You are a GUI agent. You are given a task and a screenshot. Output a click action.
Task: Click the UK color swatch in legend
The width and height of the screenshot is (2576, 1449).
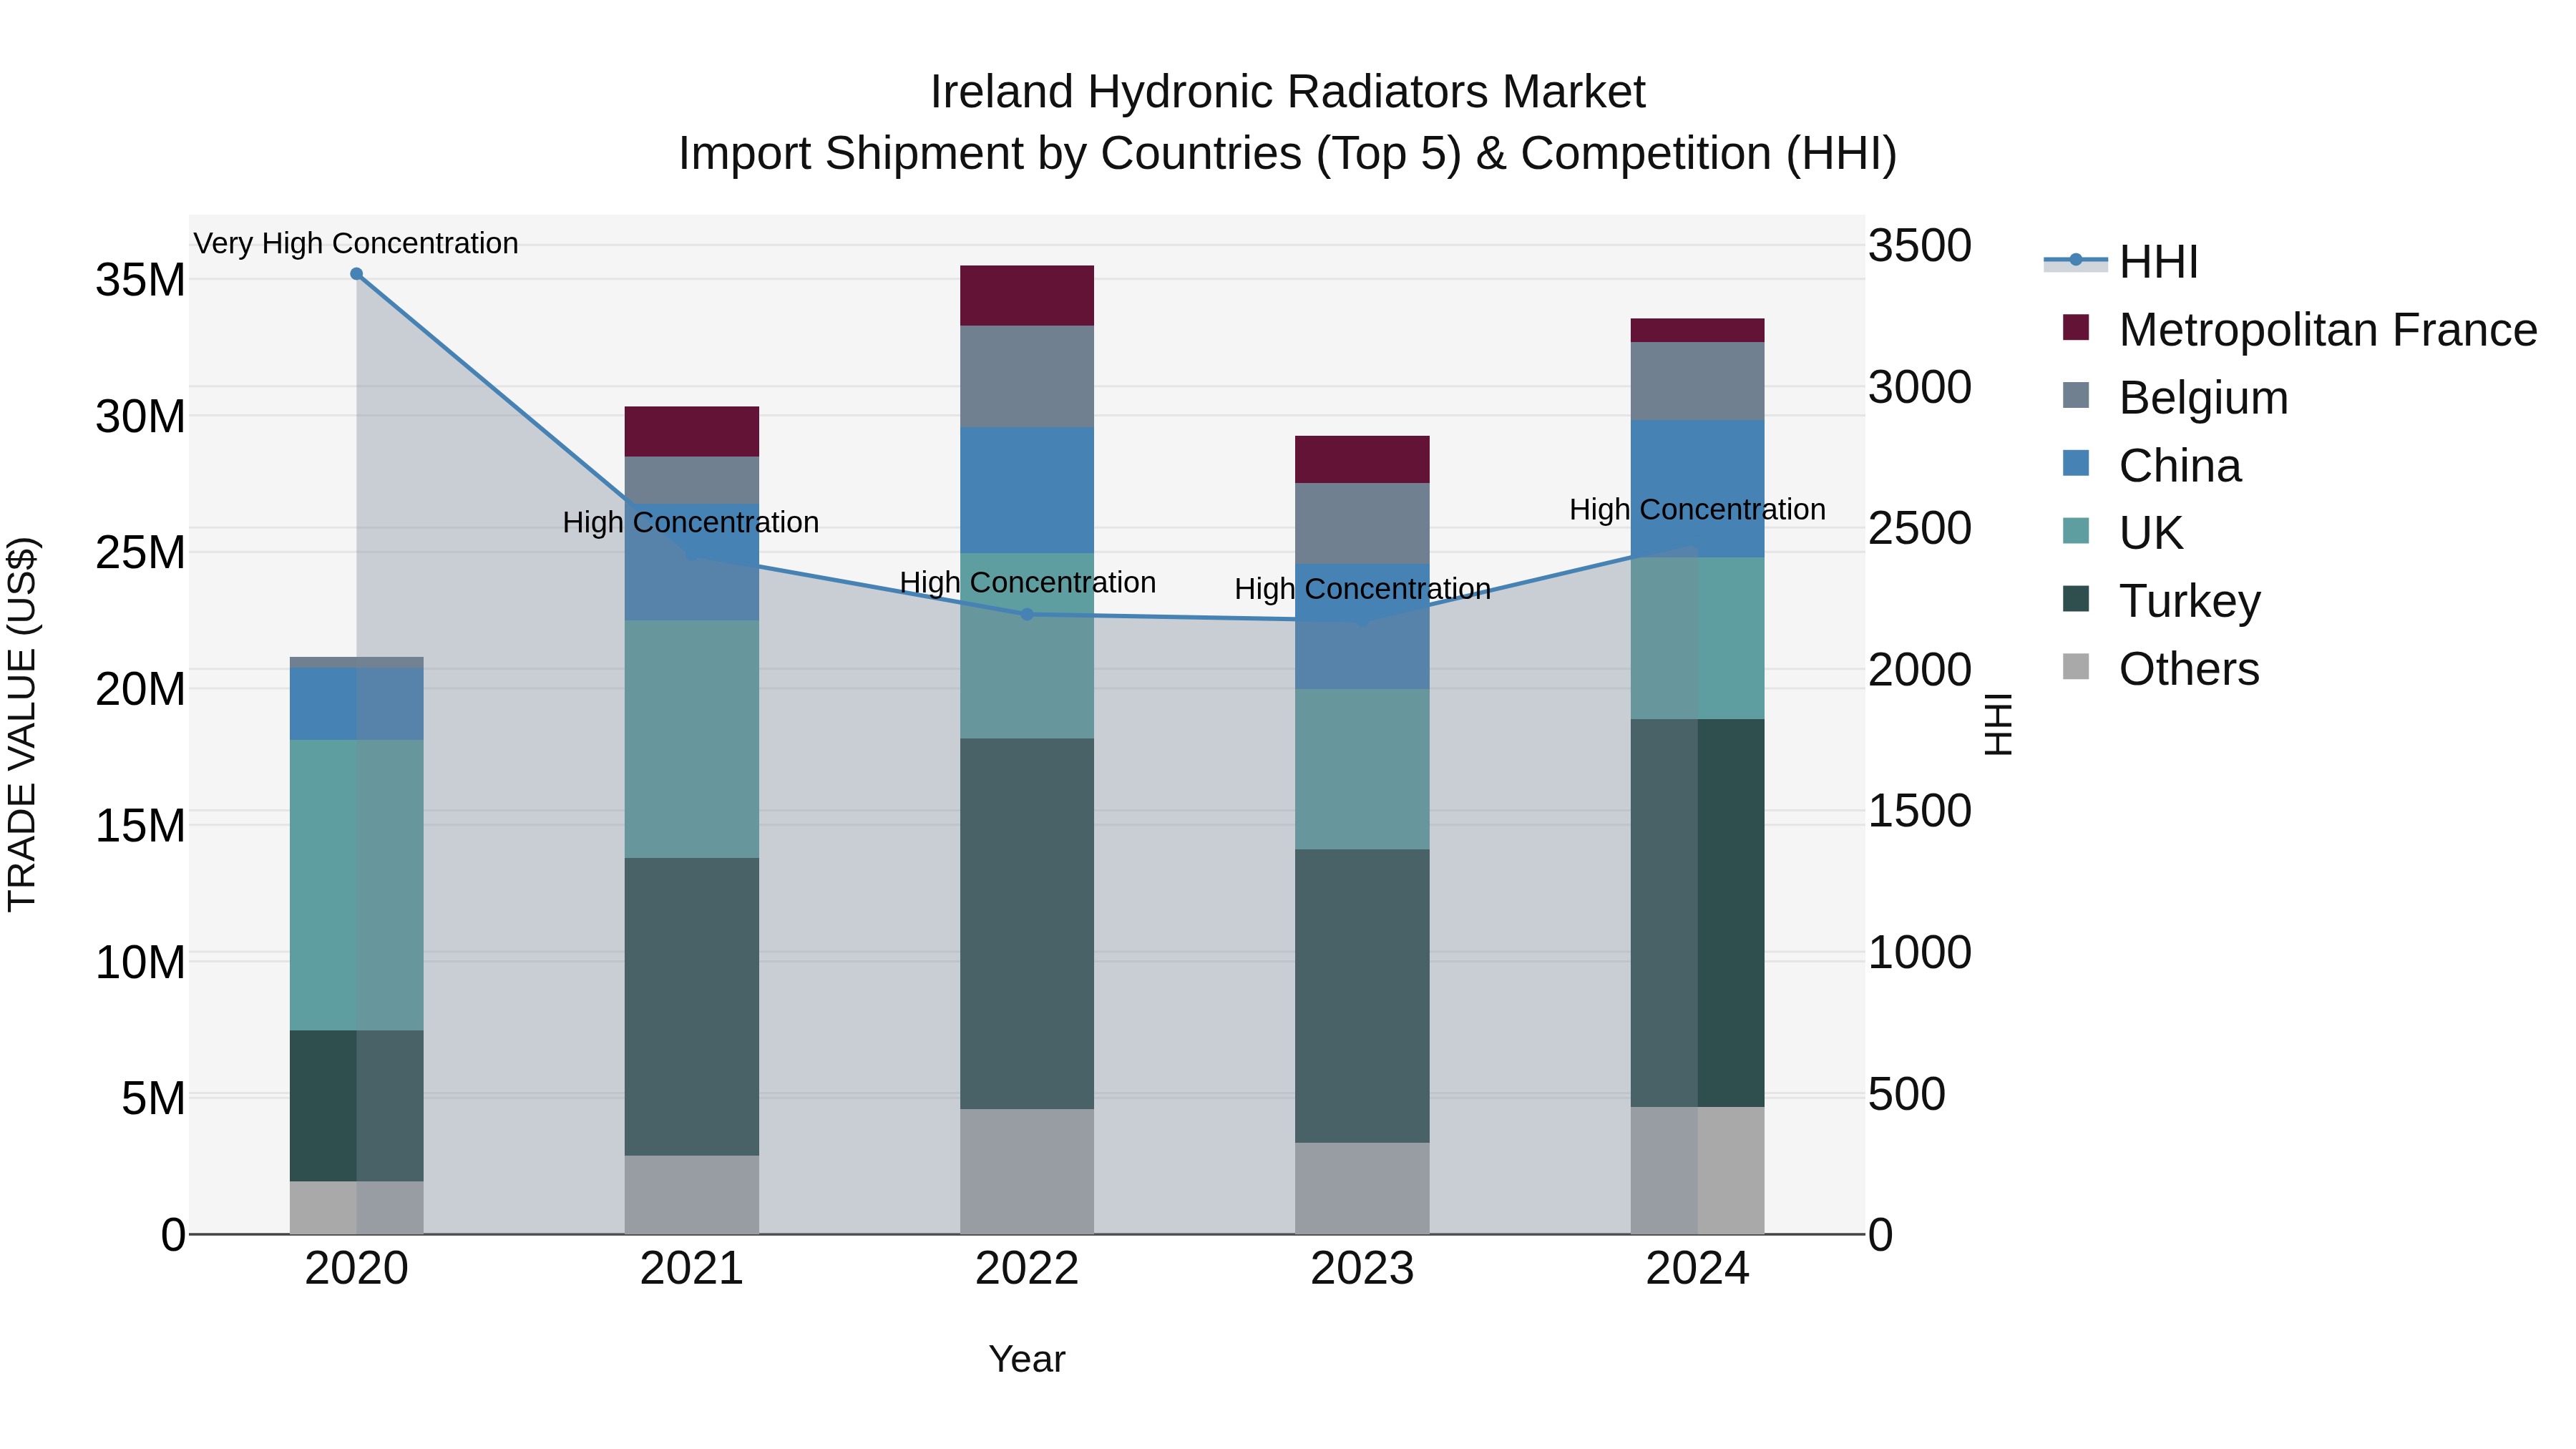[x=2076, y=530]
